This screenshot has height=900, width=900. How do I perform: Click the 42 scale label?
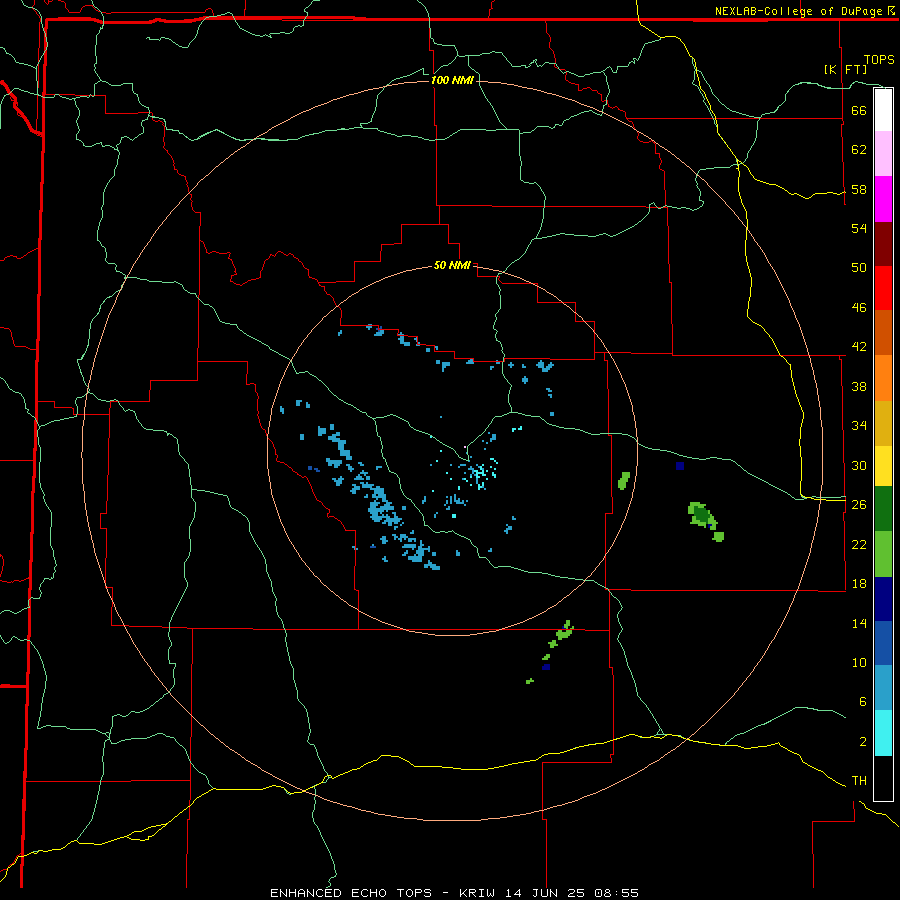point(859,346)
